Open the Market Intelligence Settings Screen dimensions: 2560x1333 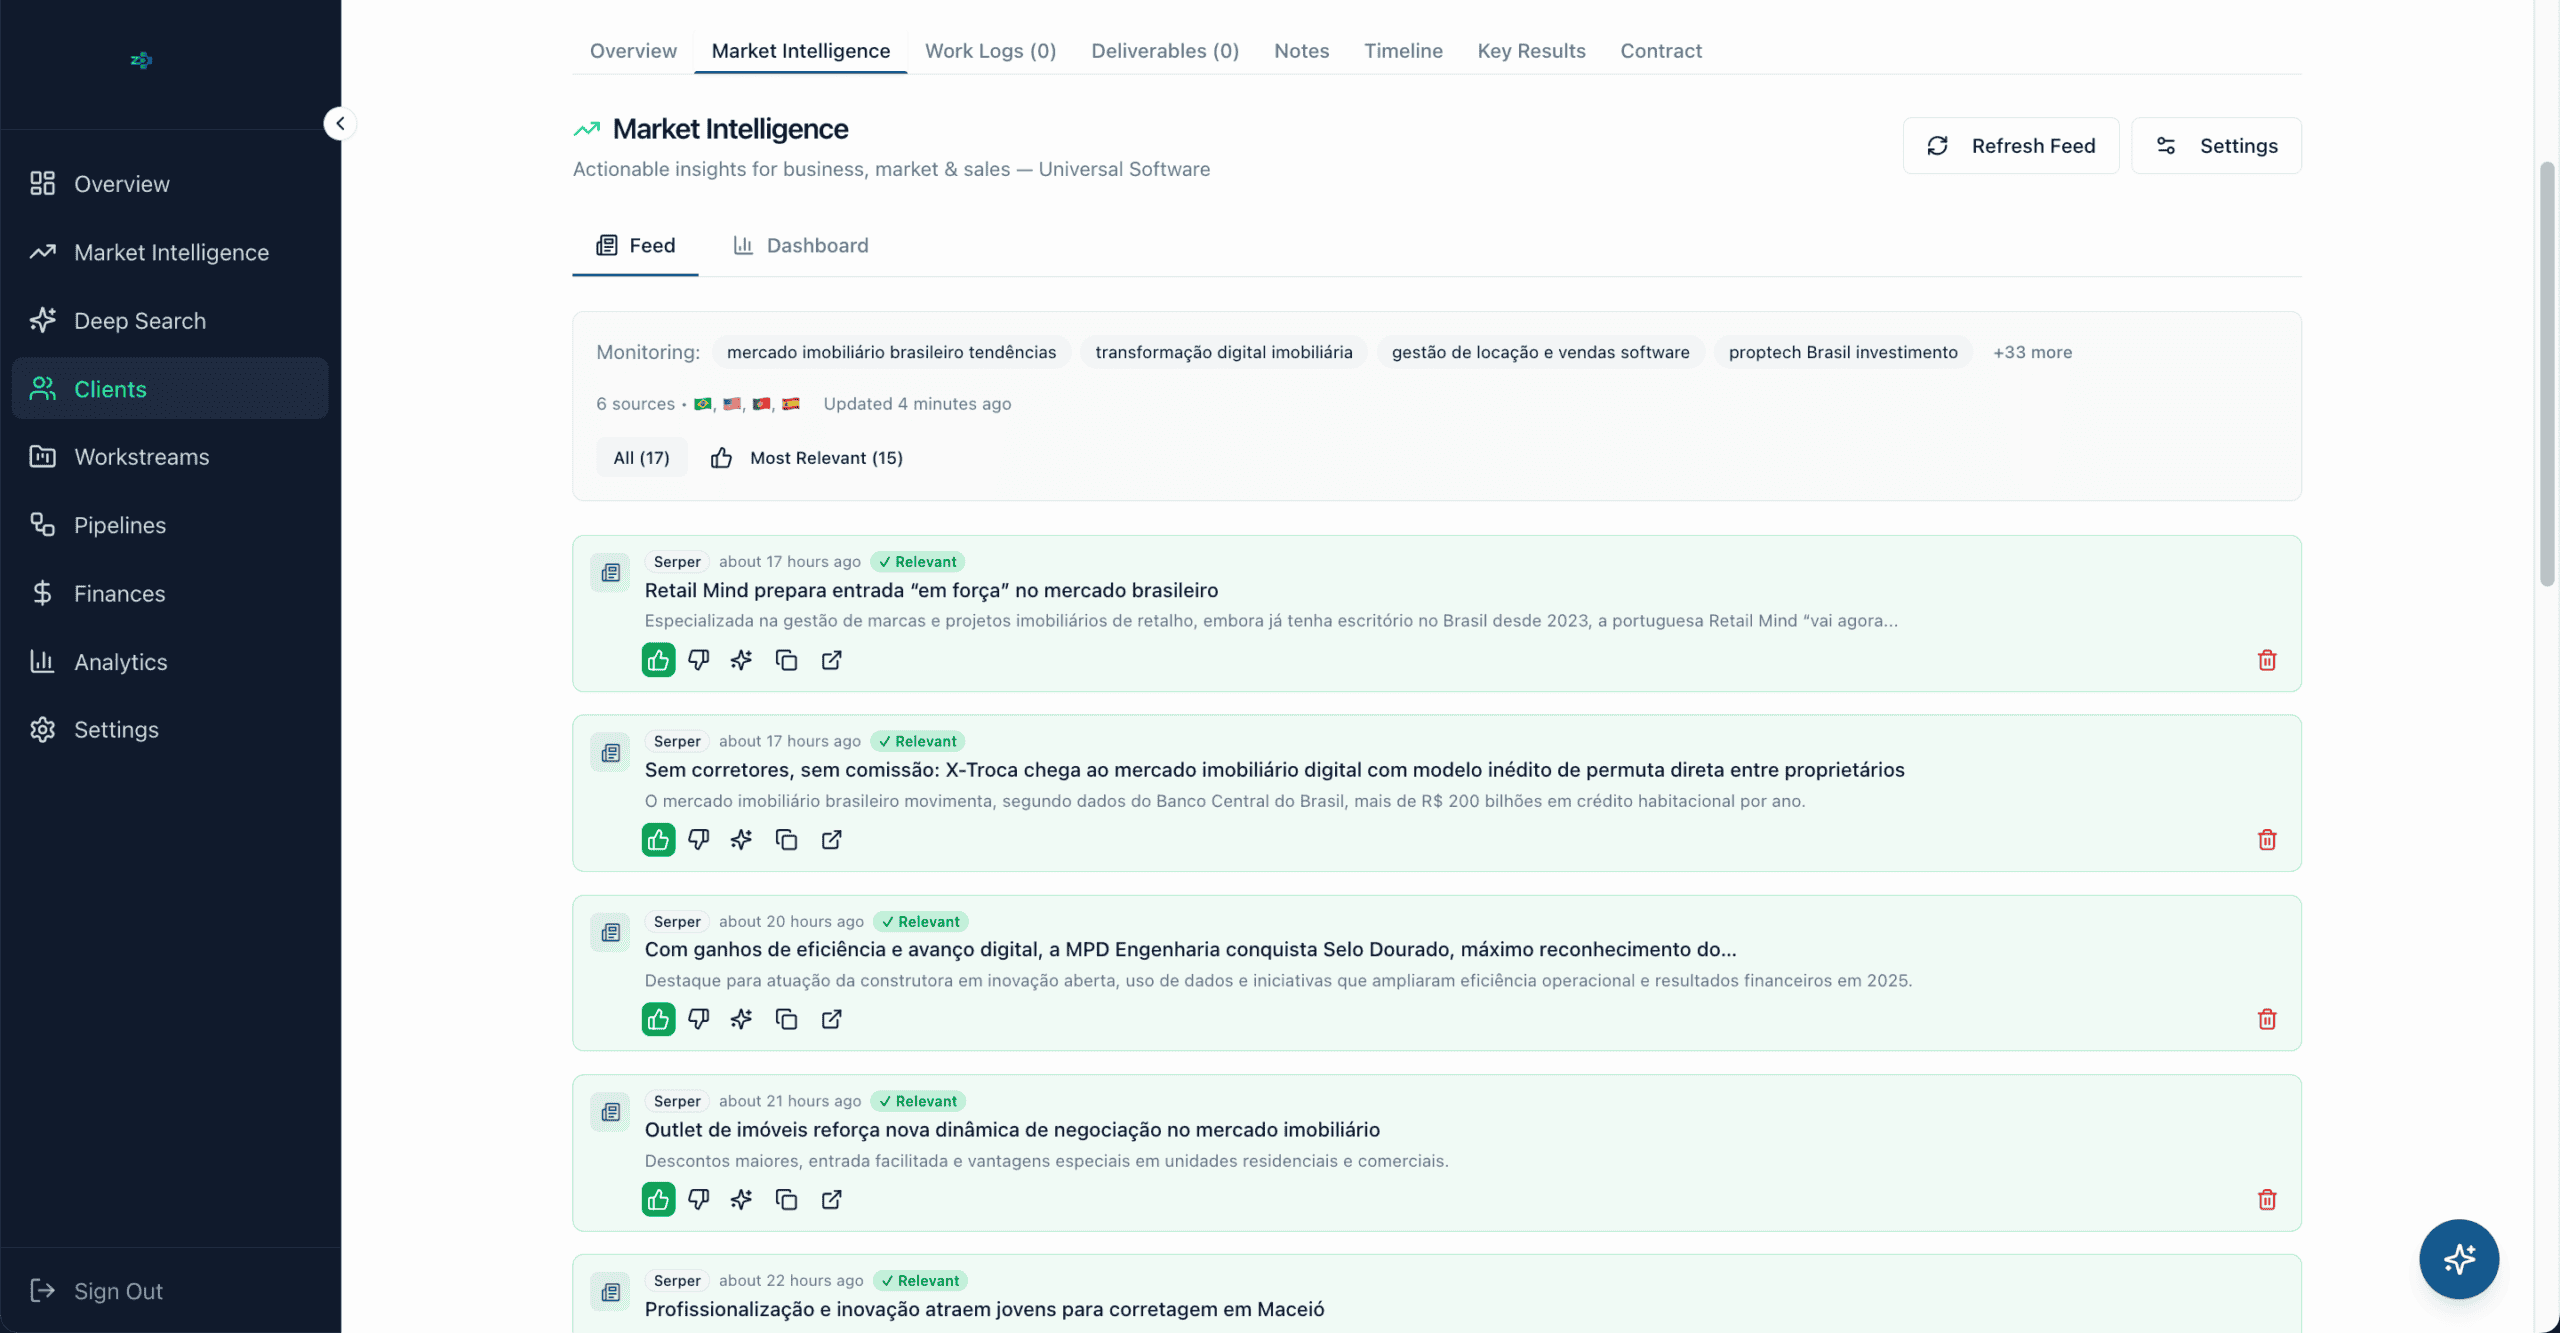coord(2215,146)
